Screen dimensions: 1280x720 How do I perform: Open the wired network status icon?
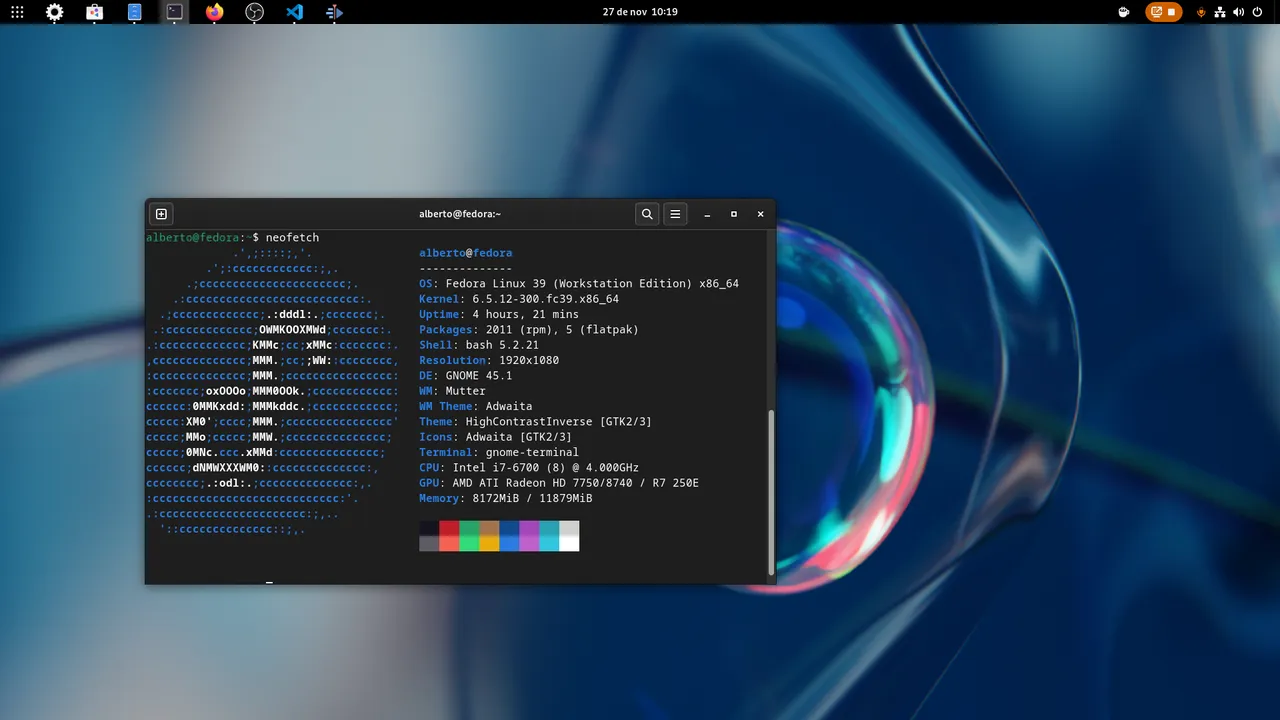[1220, 12]
